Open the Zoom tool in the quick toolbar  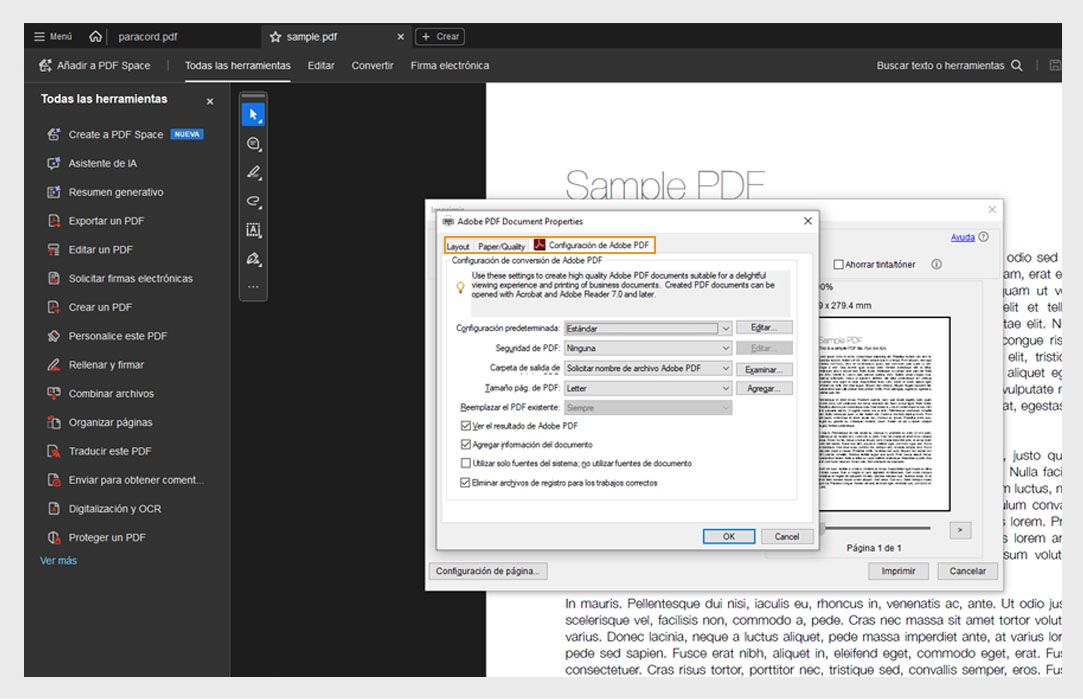(x=253, y=143)
